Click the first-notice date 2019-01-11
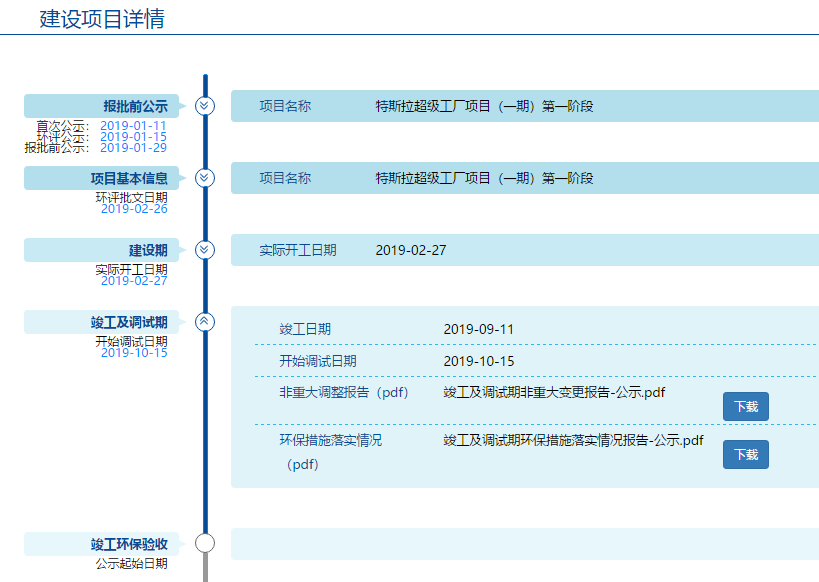819x582 pixels. [133, 126]
